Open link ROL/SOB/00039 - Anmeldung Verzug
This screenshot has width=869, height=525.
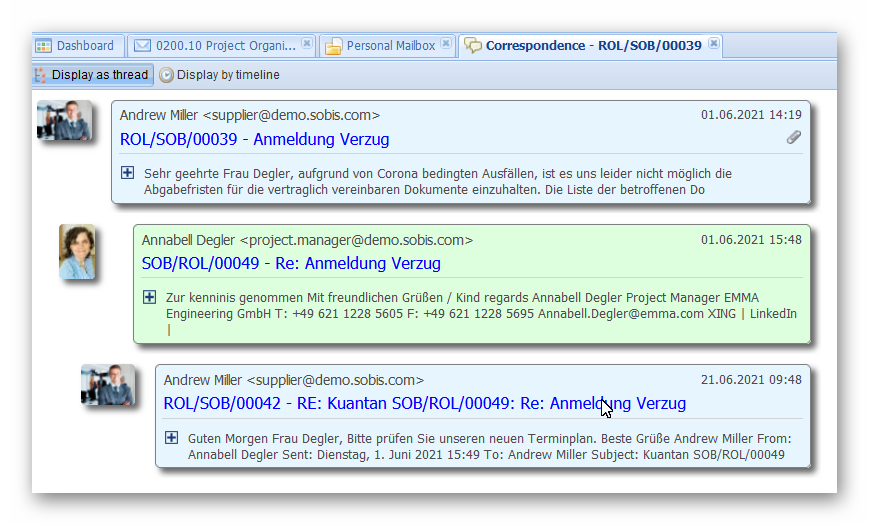[254, 139]
